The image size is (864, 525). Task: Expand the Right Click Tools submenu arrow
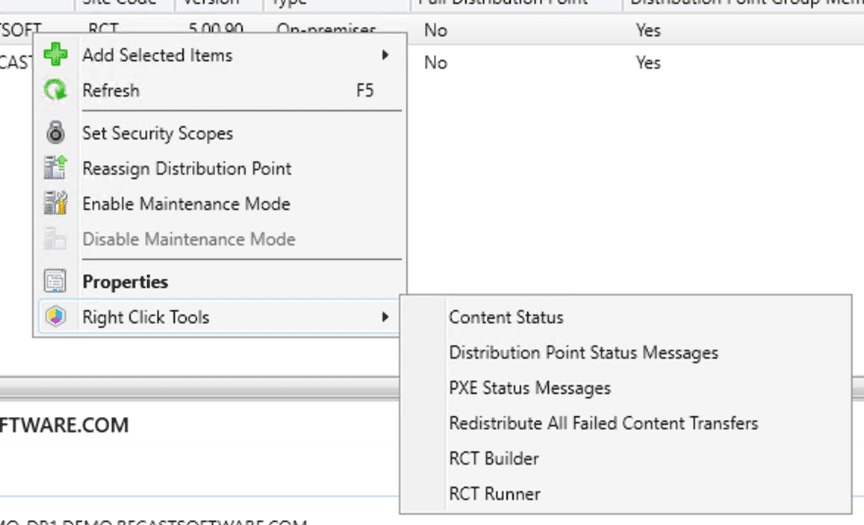386,317
